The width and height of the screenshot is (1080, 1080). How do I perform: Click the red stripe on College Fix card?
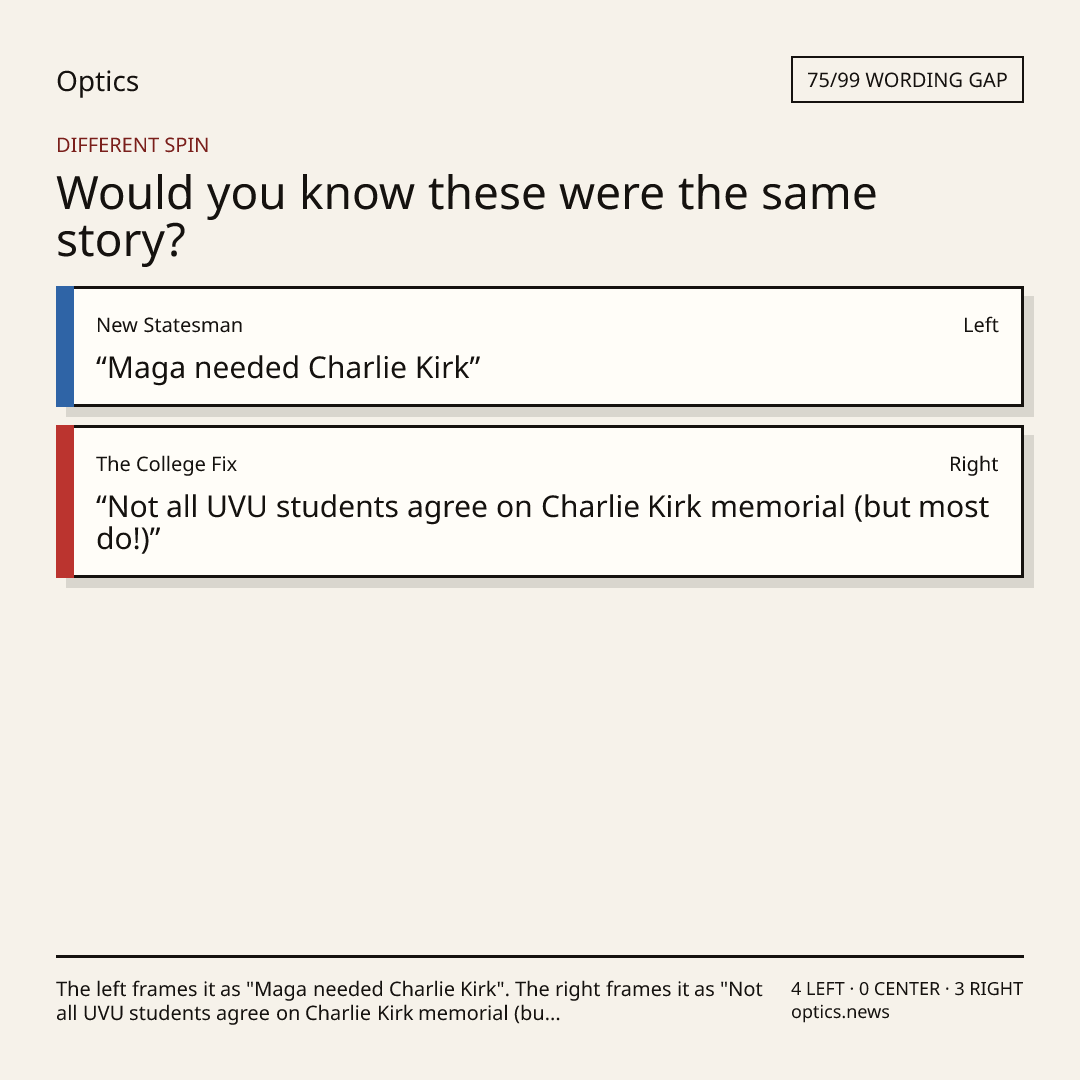(65, 501)
